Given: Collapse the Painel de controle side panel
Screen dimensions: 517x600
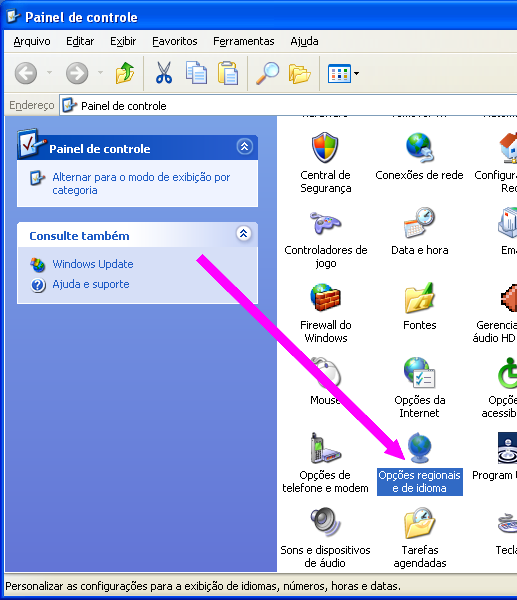Looking at the screenshot, I should point(245,146).
